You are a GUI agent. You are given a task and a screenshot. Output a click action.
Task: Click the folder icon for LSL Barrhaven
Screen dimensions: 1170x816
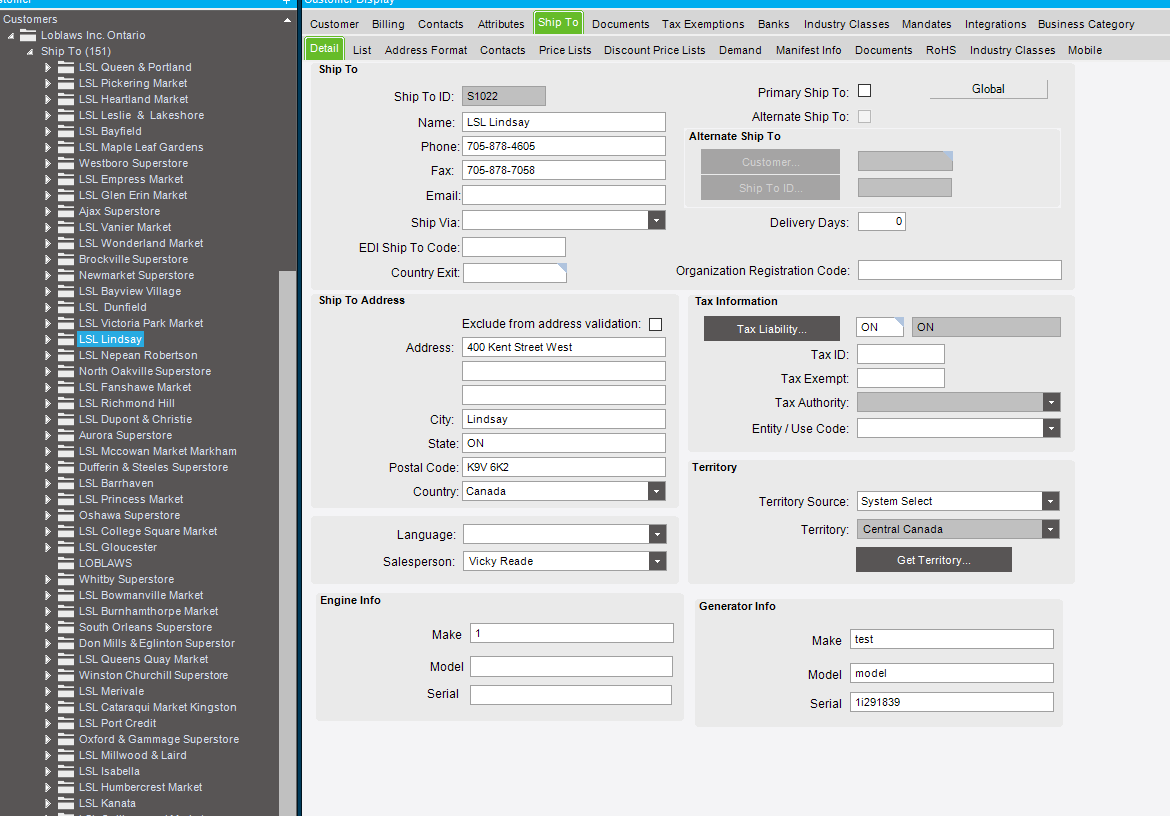[66, 483]
